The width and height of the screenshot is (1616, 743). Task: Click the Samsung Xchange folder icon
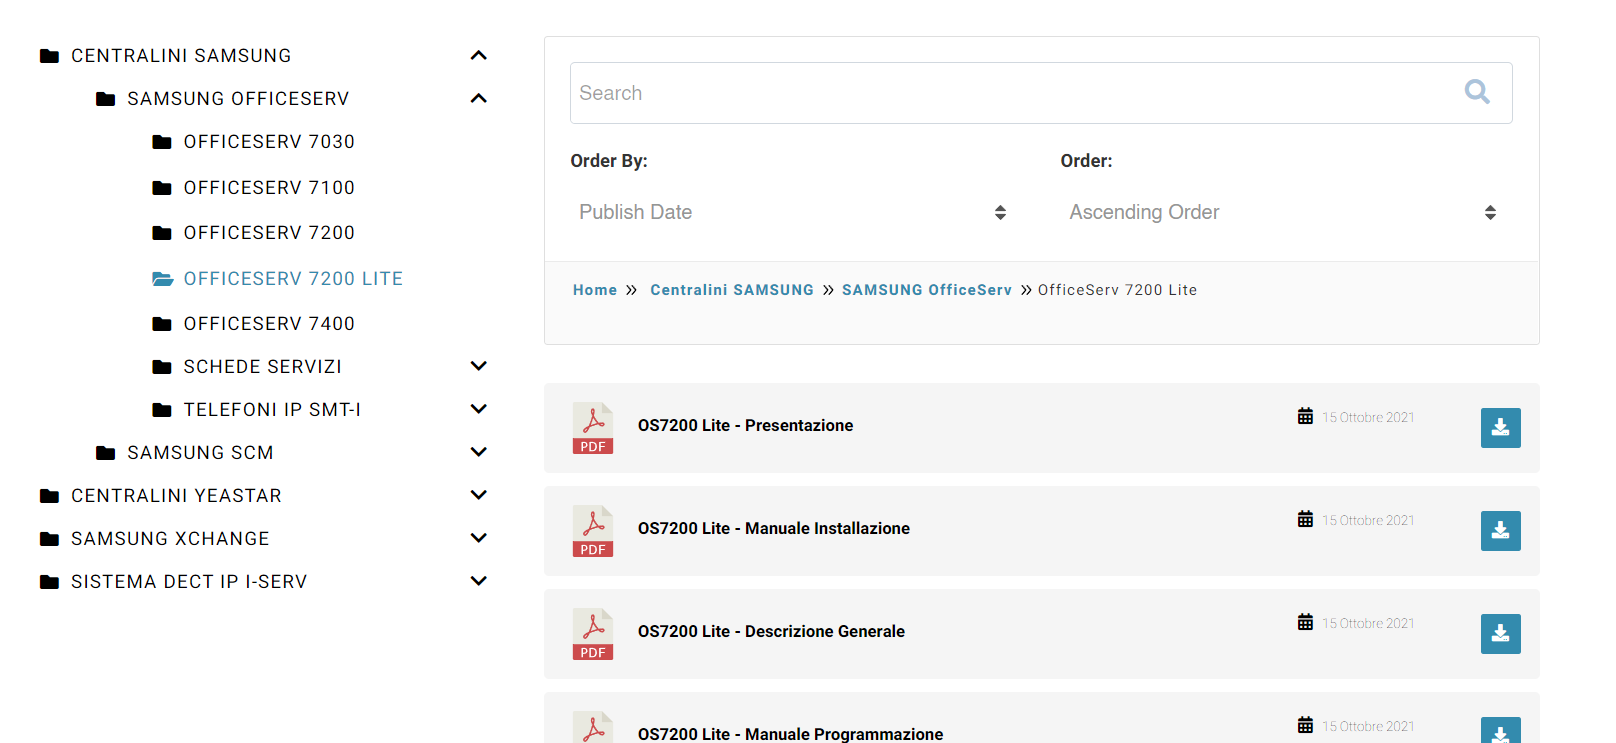[x=49, y=539]
